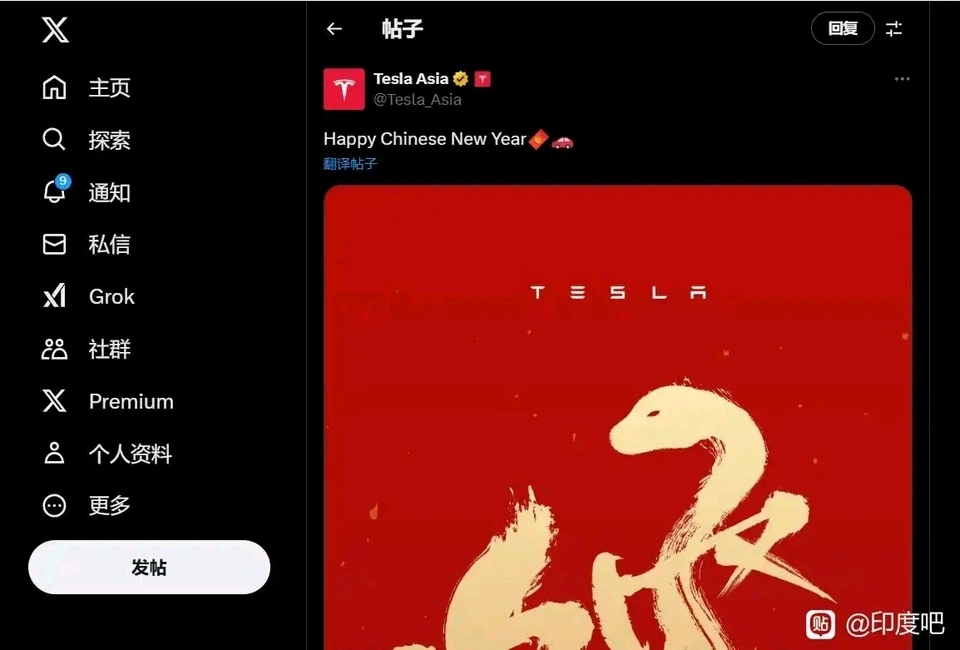Click the @Tesla_Asia handle
This screenshot has height=650, width=960.
point(417,100)
